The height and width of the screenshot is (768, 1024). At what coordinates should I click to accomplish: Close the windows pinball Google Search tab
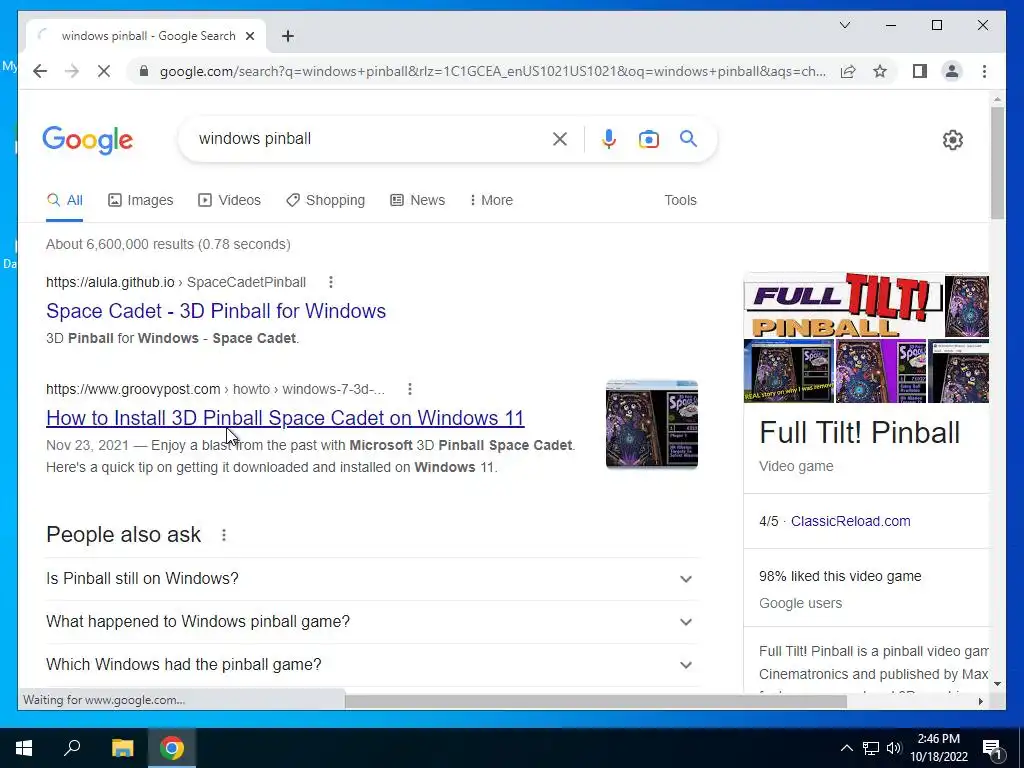click(x=249, y=36)
